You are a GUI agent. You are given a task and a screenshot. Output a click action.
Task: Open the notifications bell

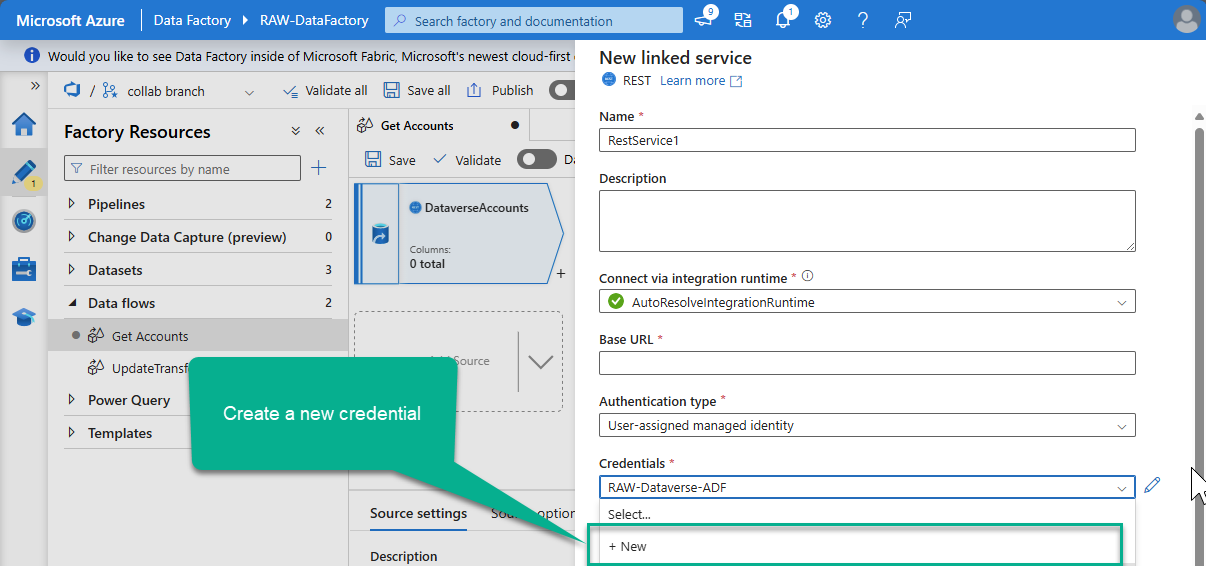pos(783,20)
